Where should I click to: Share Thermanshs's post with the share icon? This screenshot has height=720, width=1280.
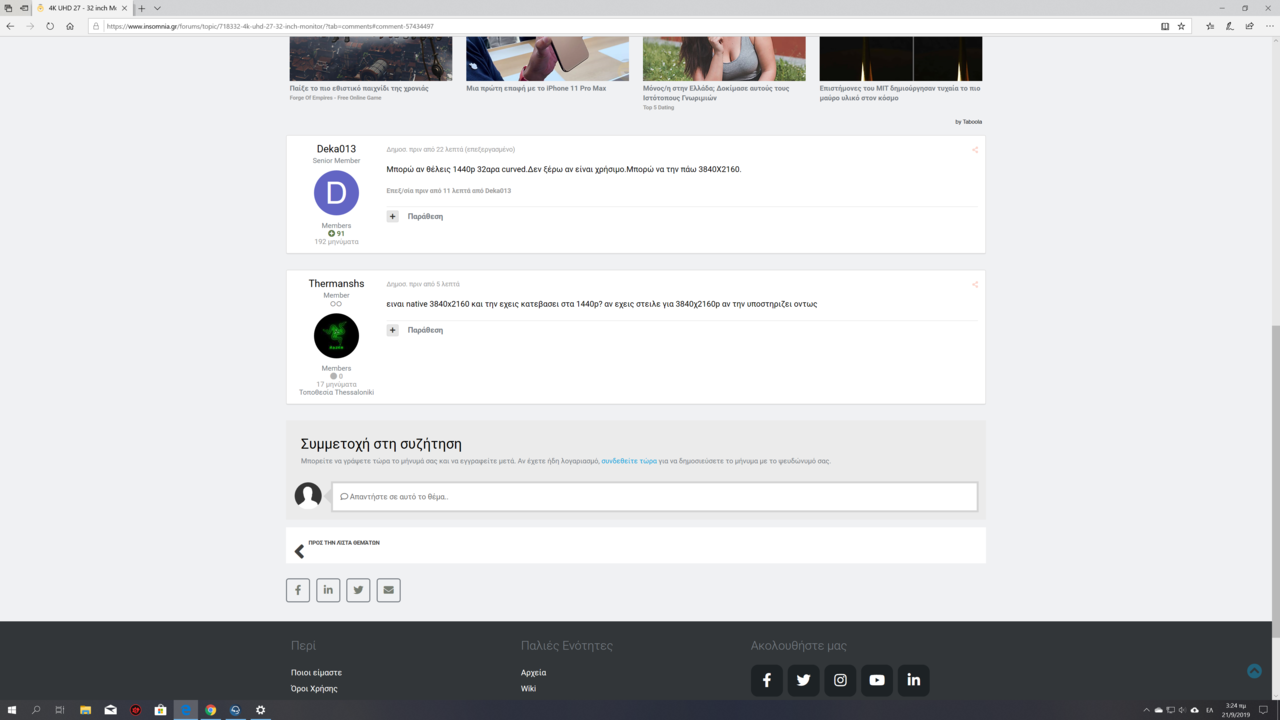(x=975, y=284)
